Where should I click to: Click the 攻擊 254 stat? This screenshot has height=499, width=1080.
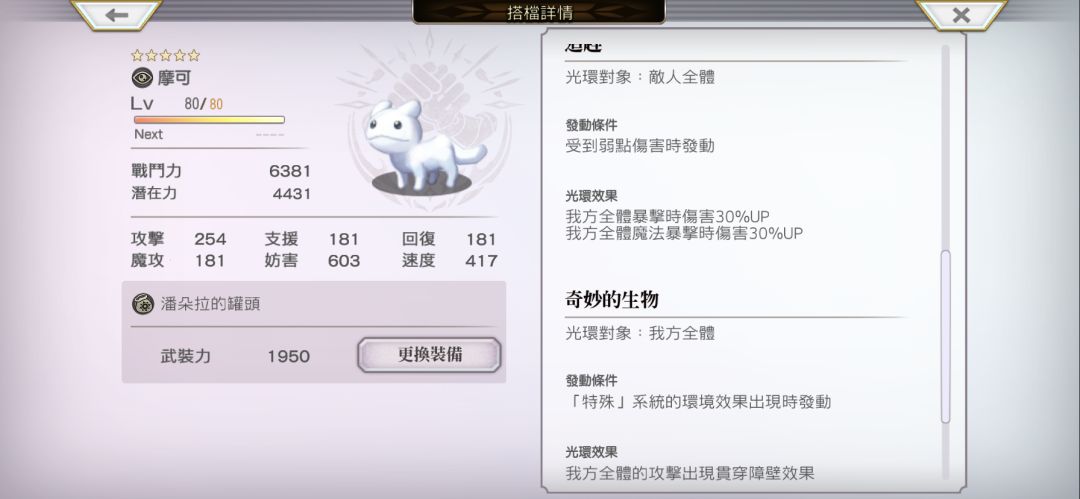point(178,239)
